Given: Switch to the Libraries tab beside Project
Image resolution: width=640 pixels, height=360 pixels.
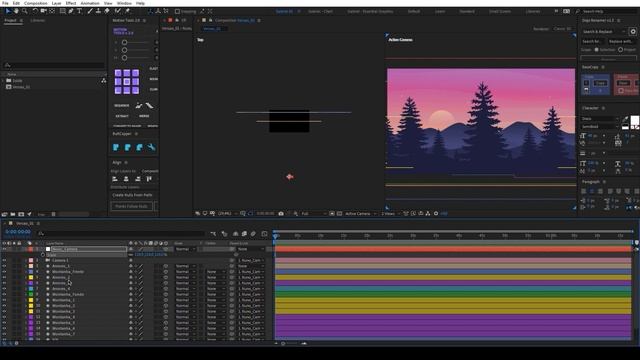Looking at the screenshot, I should tap(38, 20).
